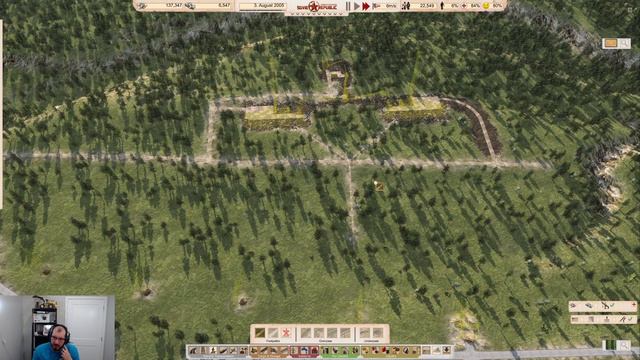Screen dimensions: 640x360
Task: Click the last icon in the orange toolbar group
Action: point(284,350)
